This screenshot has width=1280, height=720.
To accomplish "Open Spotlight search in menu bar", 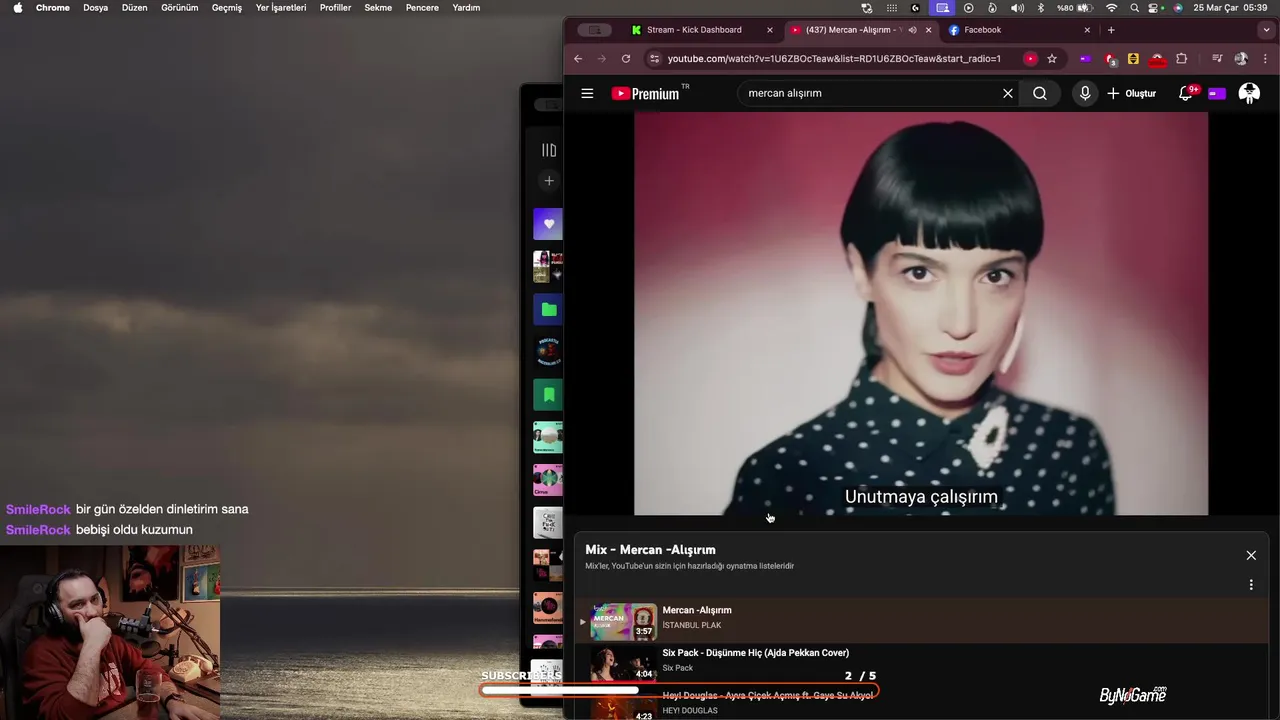I will pyautogui.click(x=1134, y=7).
